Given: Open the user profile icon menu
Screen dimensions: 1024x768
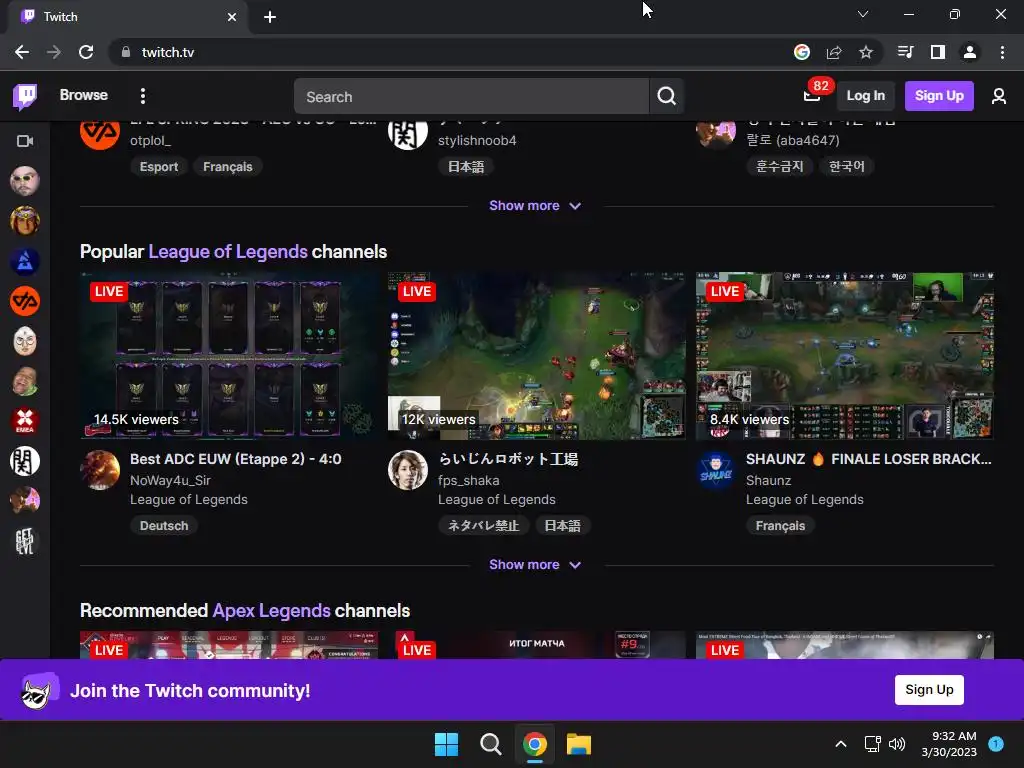Looking at the screenshot, I should [x=999, y=97].
